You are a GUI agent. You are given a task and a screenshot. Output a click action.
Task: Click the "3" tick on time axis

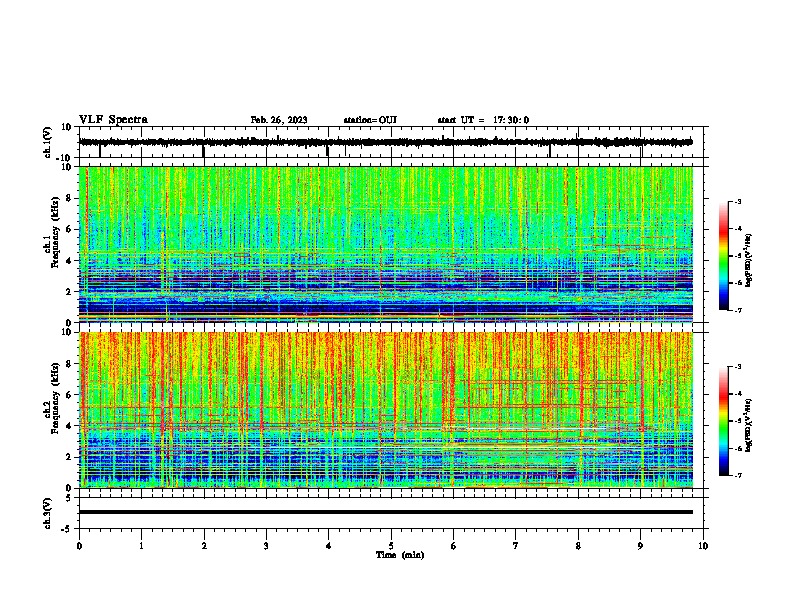266,546
